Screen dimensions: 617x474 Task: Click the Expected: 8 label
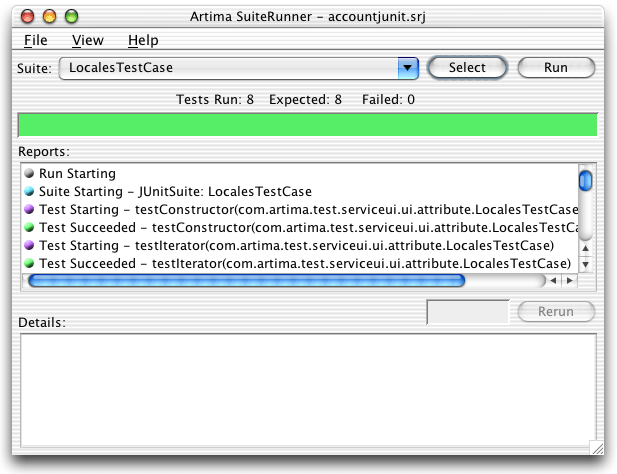(x=305, y=100)
